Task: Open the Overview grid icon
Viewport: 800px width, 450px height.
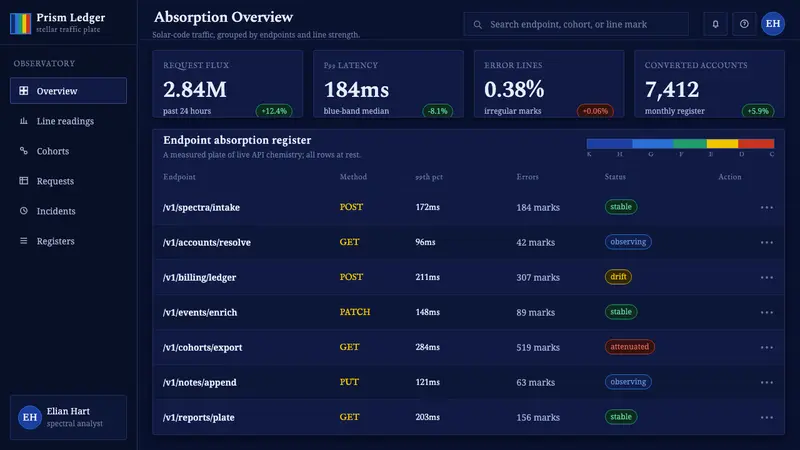Action: 23,91
